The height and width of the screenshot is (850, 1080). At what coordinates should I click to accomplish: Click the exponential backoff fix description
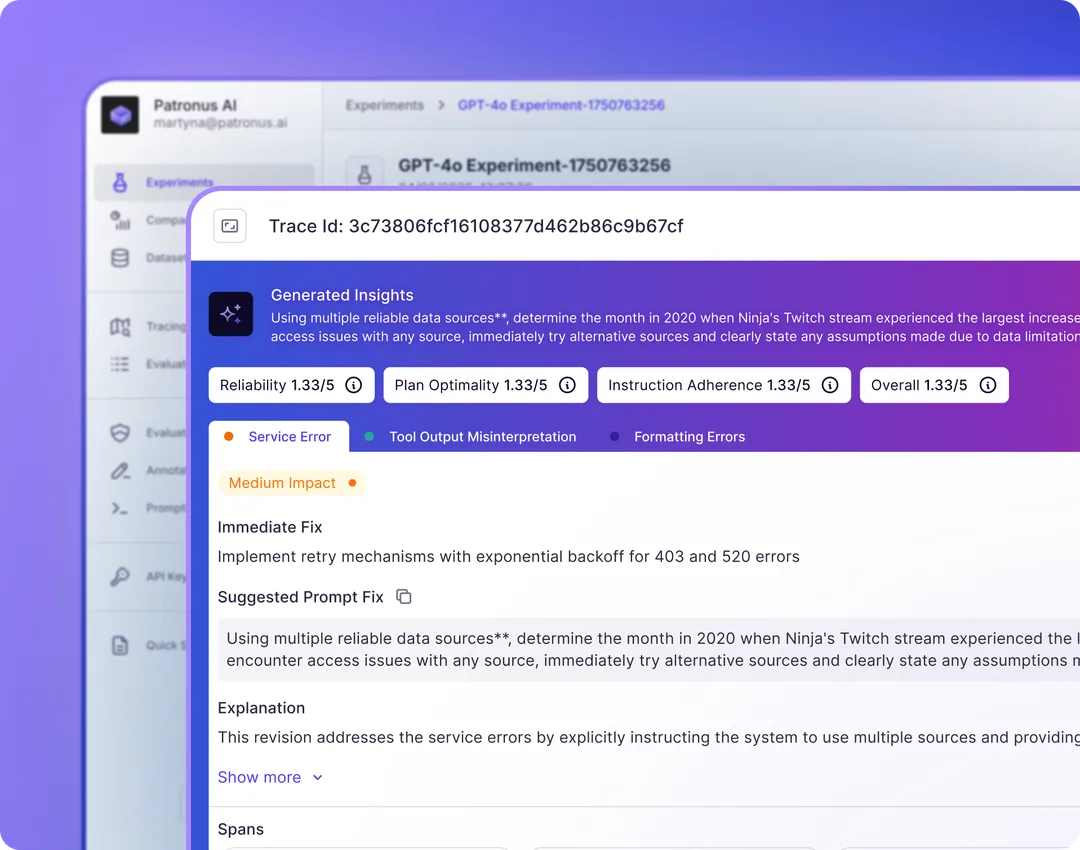[508, 557]
